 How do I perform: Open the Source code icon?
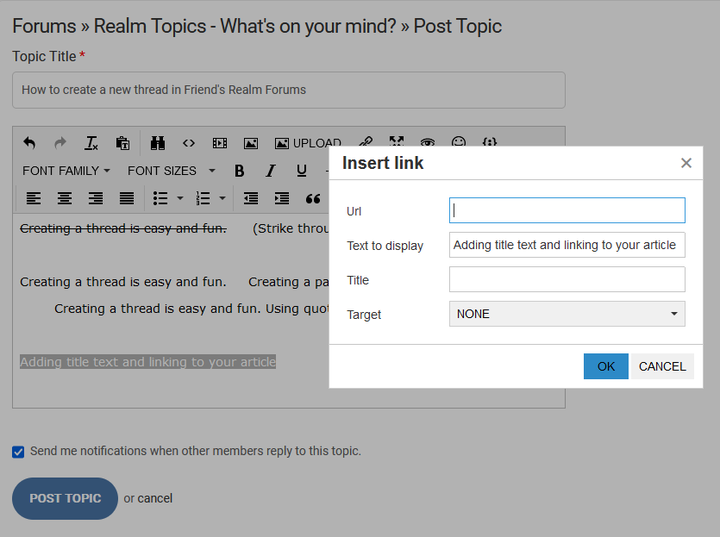(189, 143)
